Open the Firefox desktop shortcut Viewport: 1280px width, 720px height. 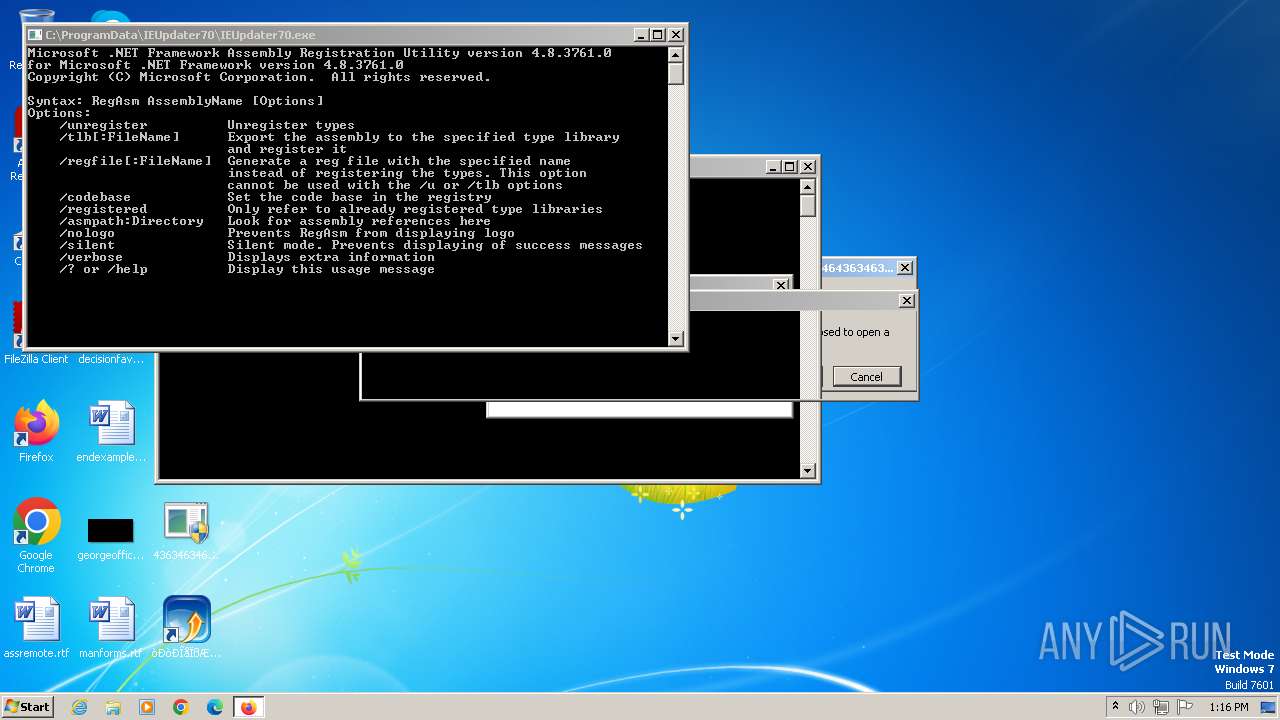(x=36, y=431)
